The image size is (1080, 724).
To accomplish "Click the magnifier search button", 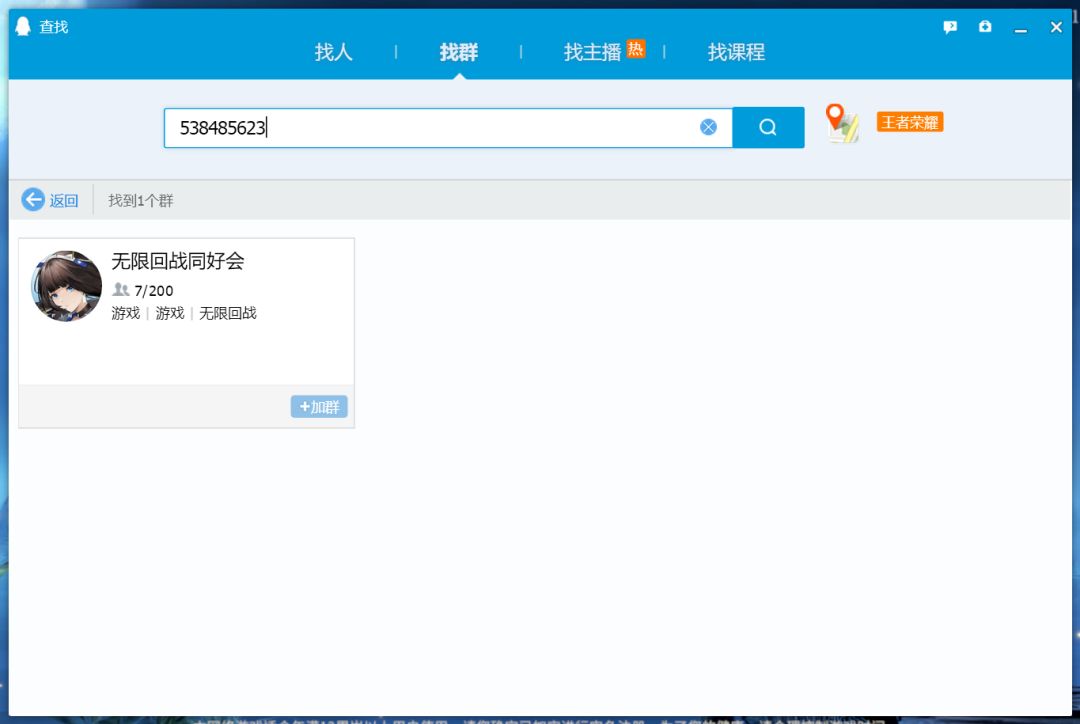I will [x=768, y=127].
